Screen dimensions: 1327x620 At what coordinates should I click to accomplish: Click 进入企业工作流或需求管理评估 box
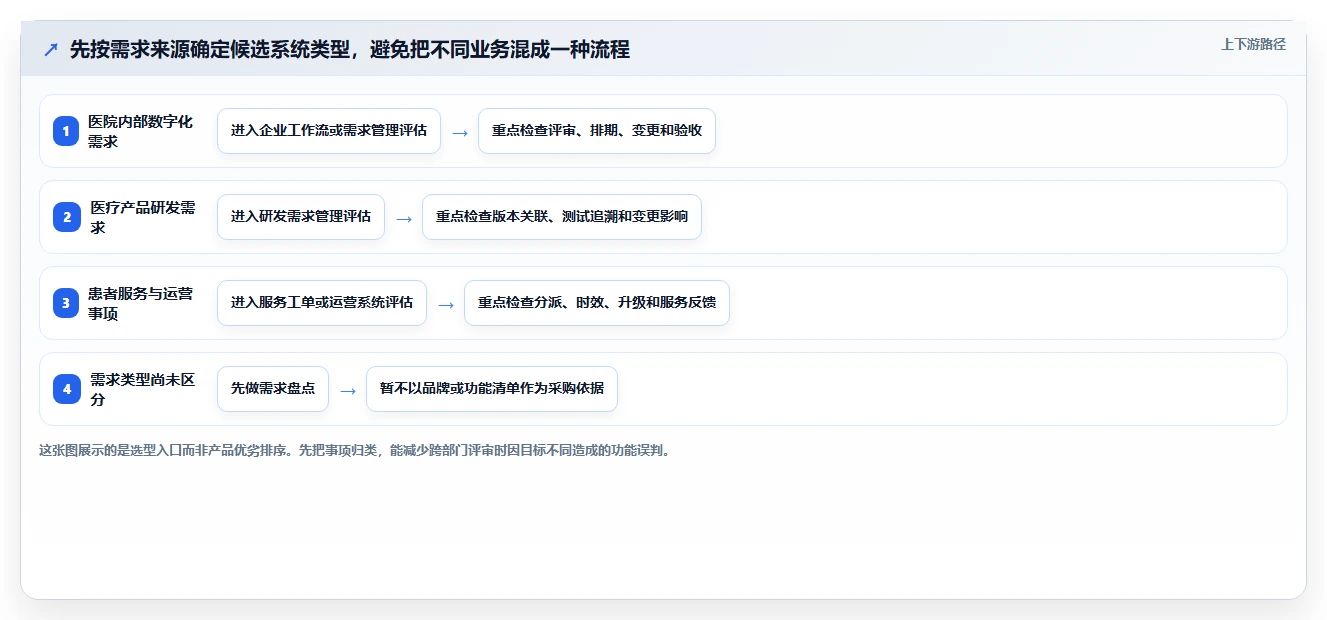point(329,131)
